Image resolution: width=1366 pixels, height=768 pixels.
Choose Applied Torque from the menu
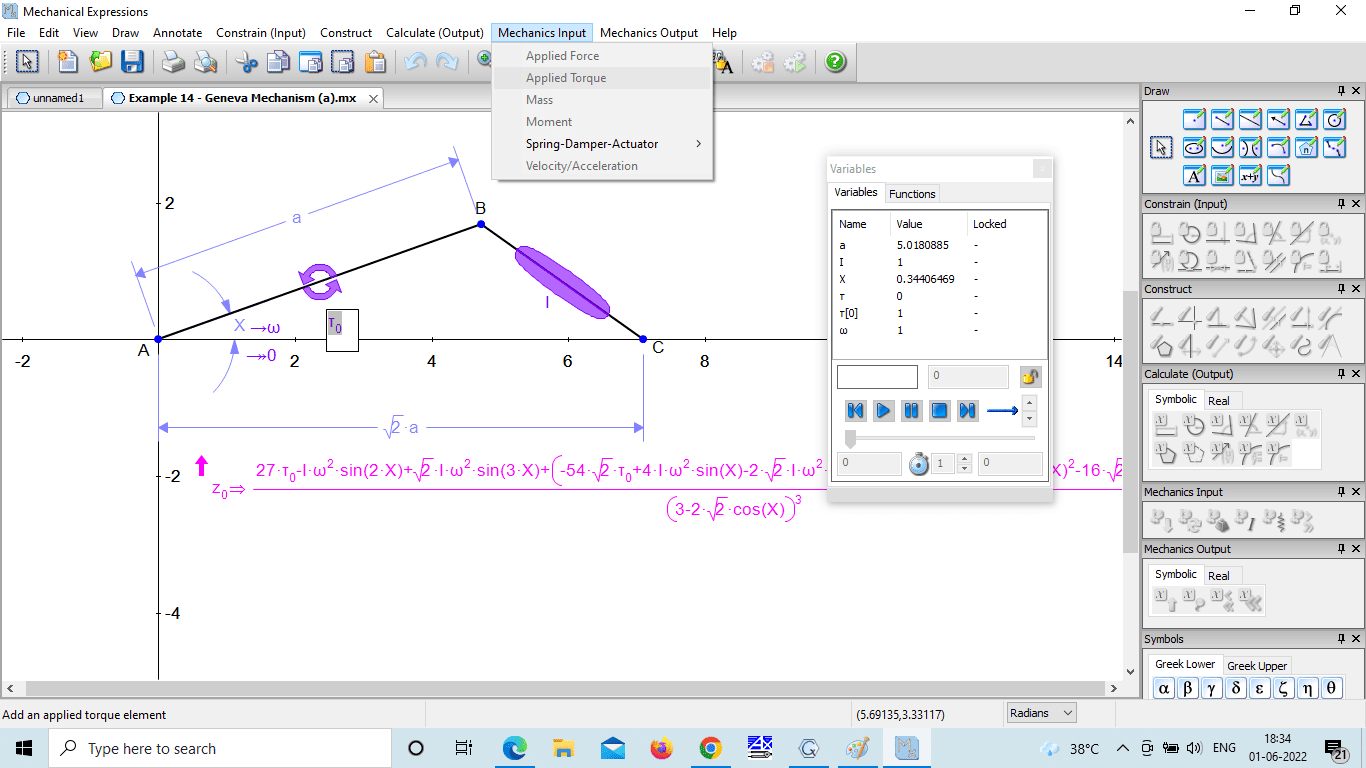pyautogui.click(x=602, y=78)
